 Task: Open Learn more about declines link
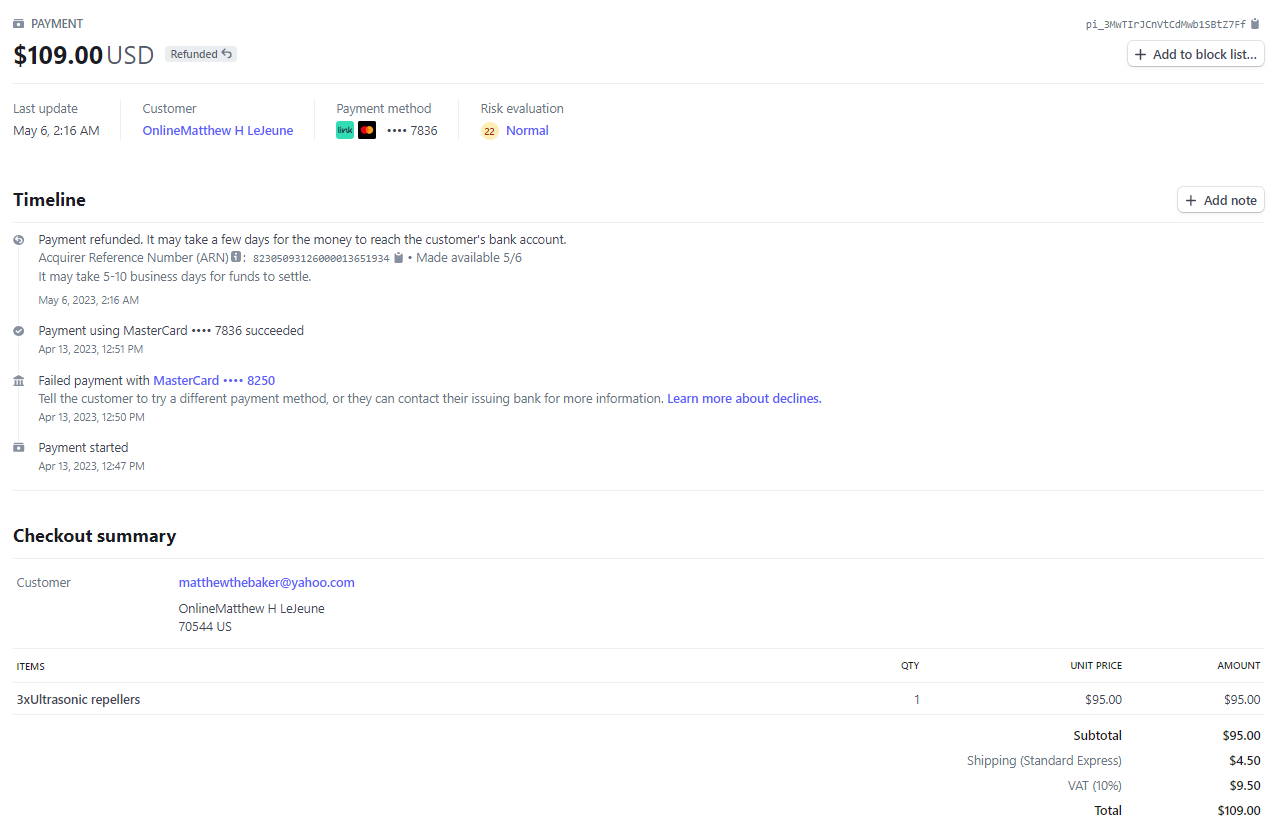coord(744,399)
